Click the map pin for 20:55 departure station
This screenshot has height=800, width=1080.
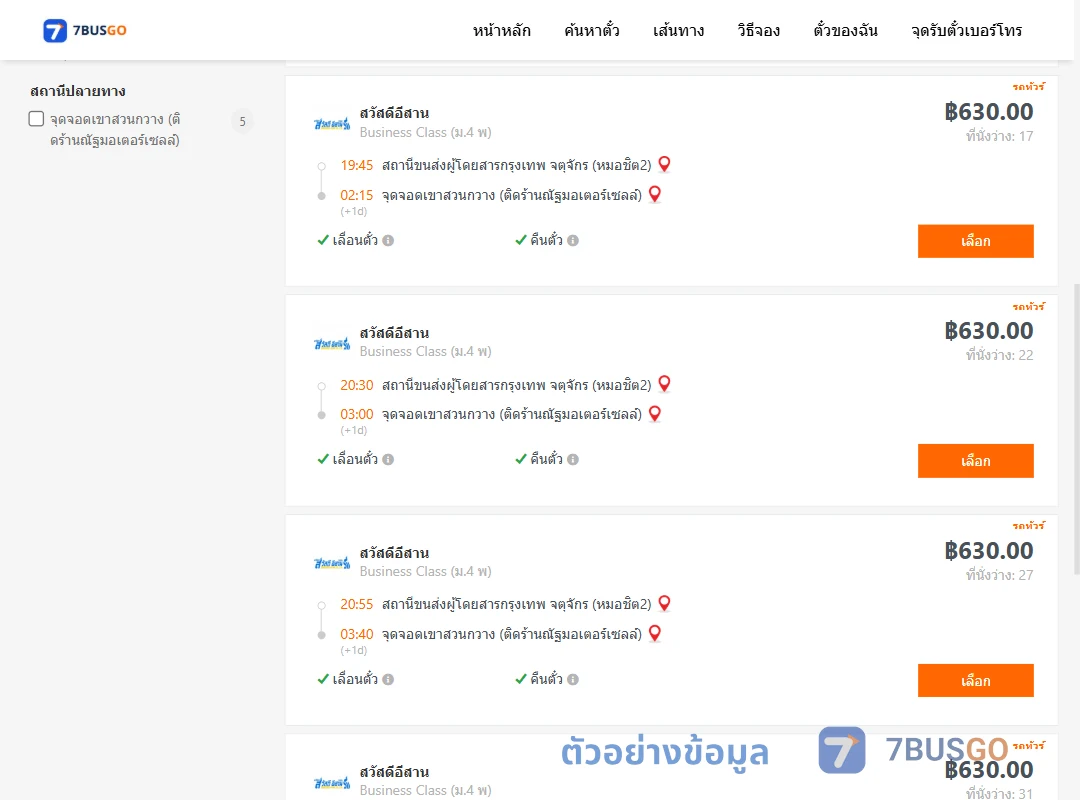(664, 604)
